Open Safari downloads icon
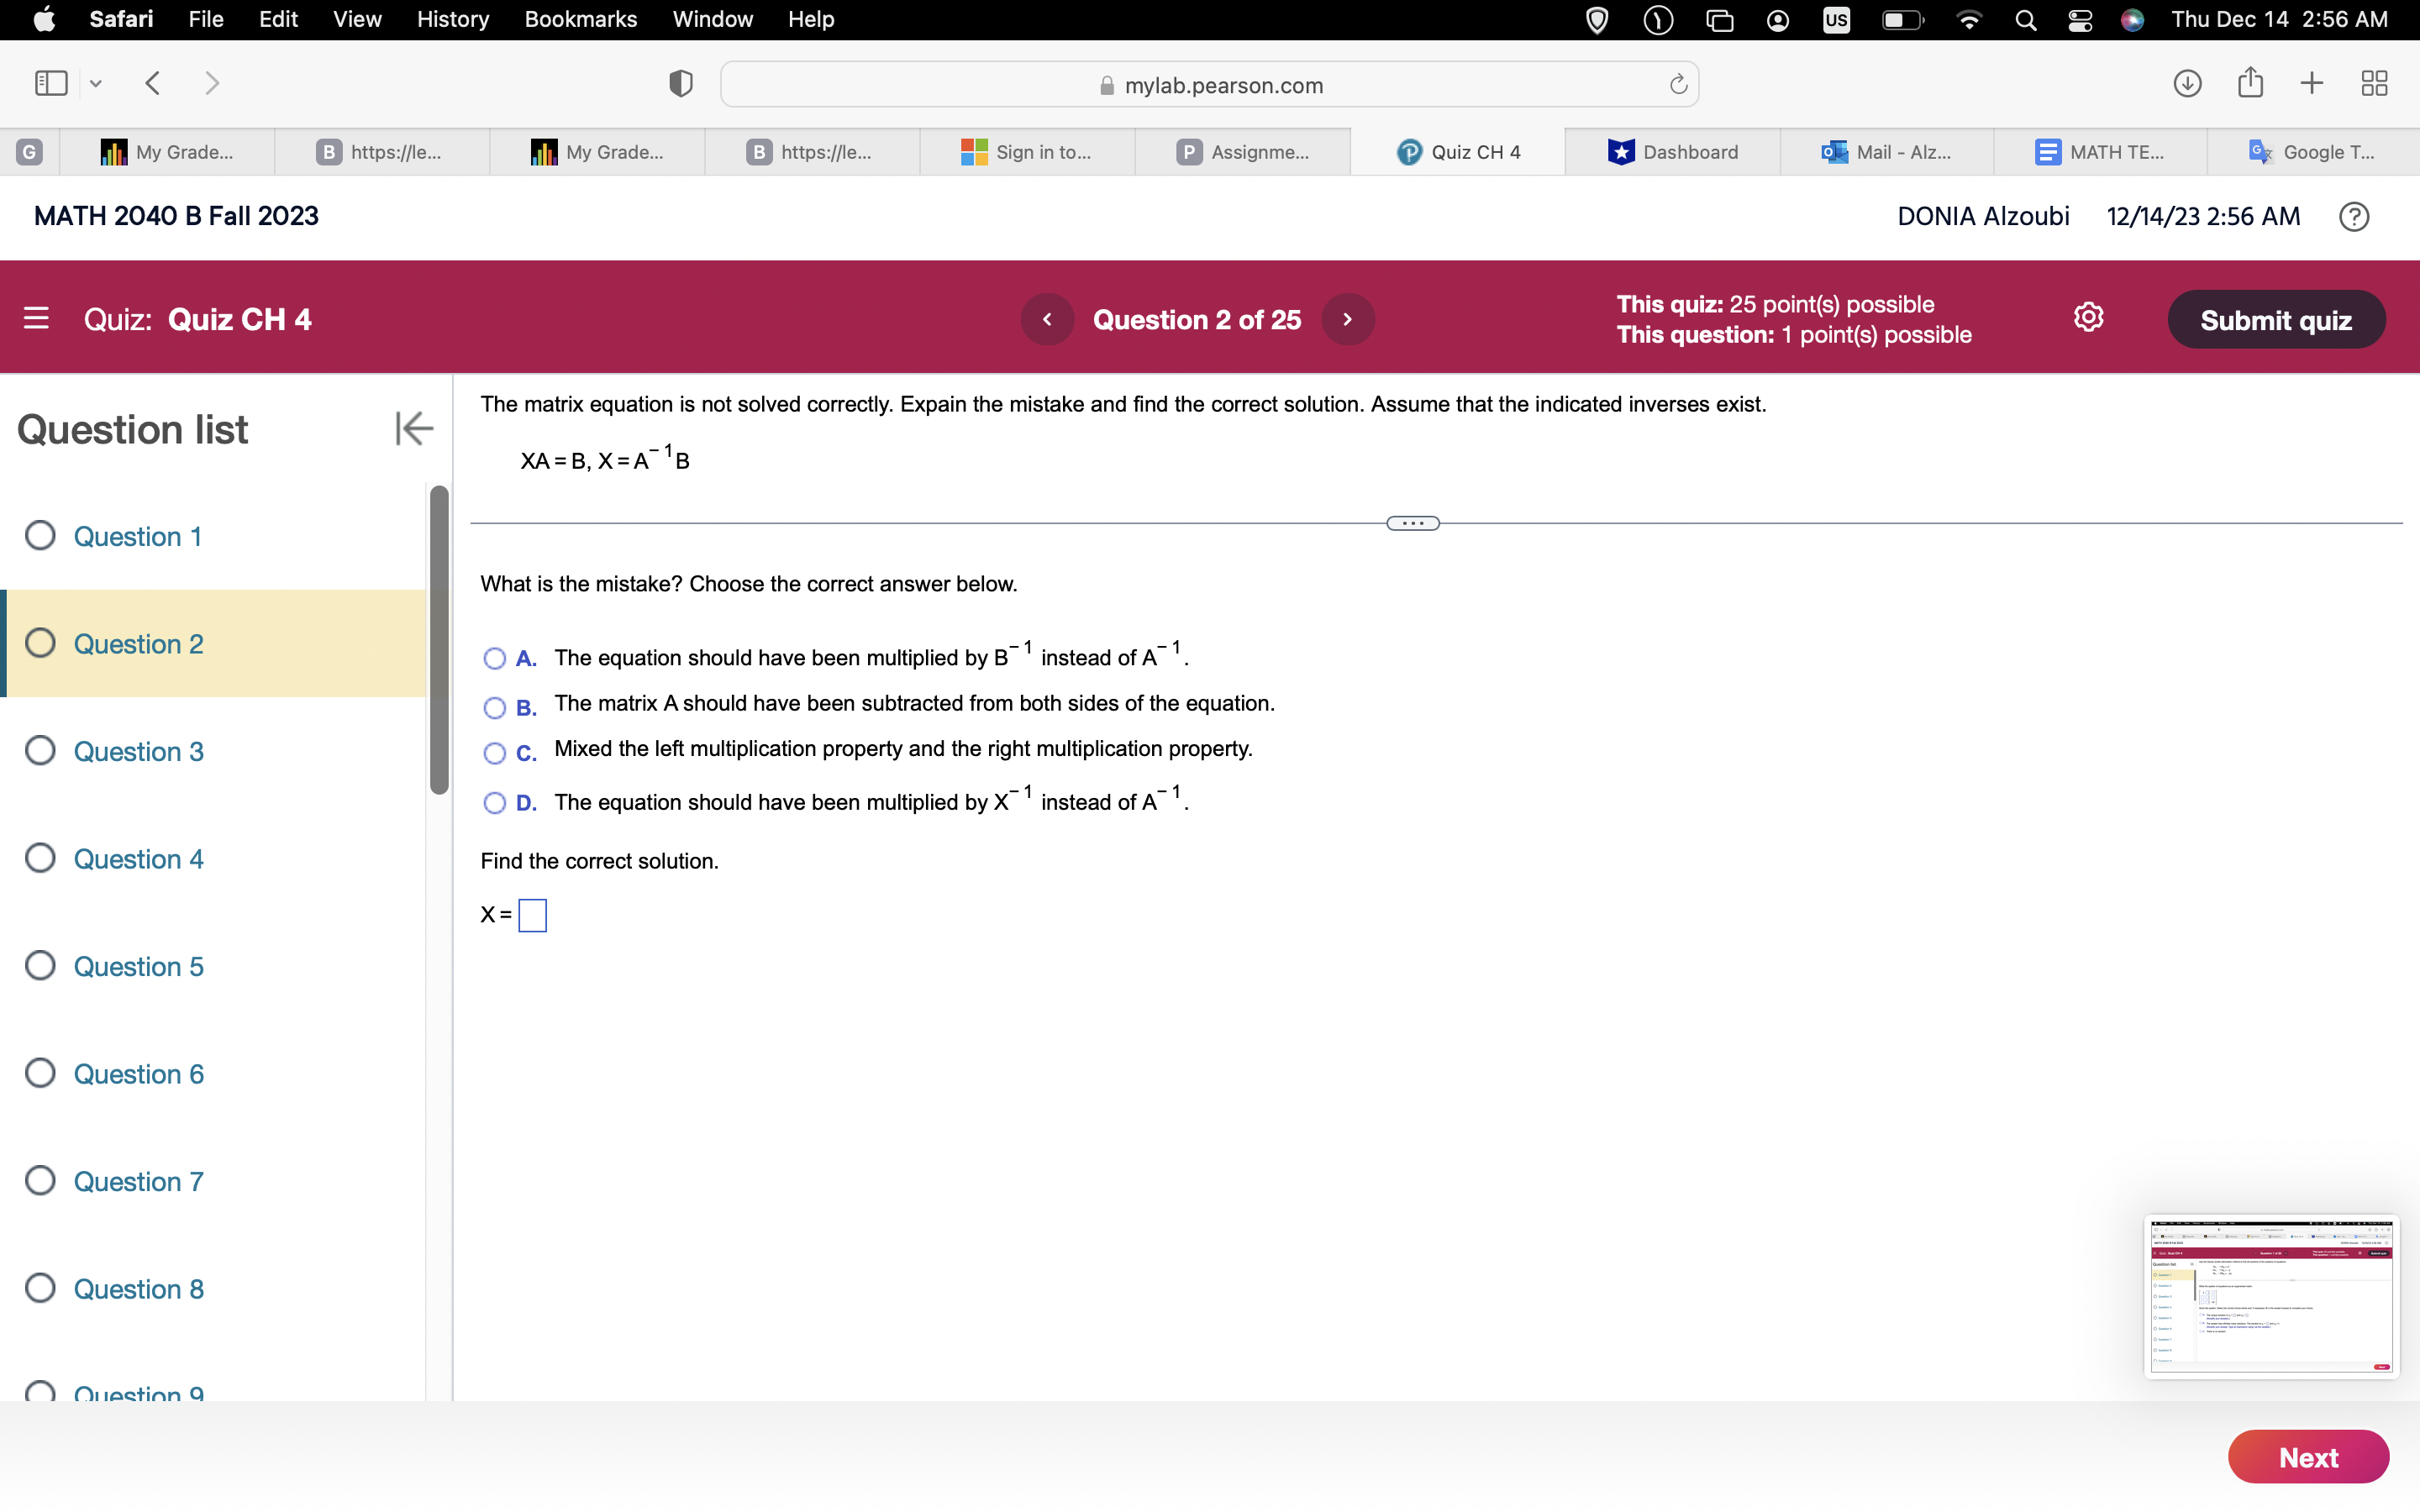The height and width of the screenshot is (1512, 2420). click(x=2187, y=84)
